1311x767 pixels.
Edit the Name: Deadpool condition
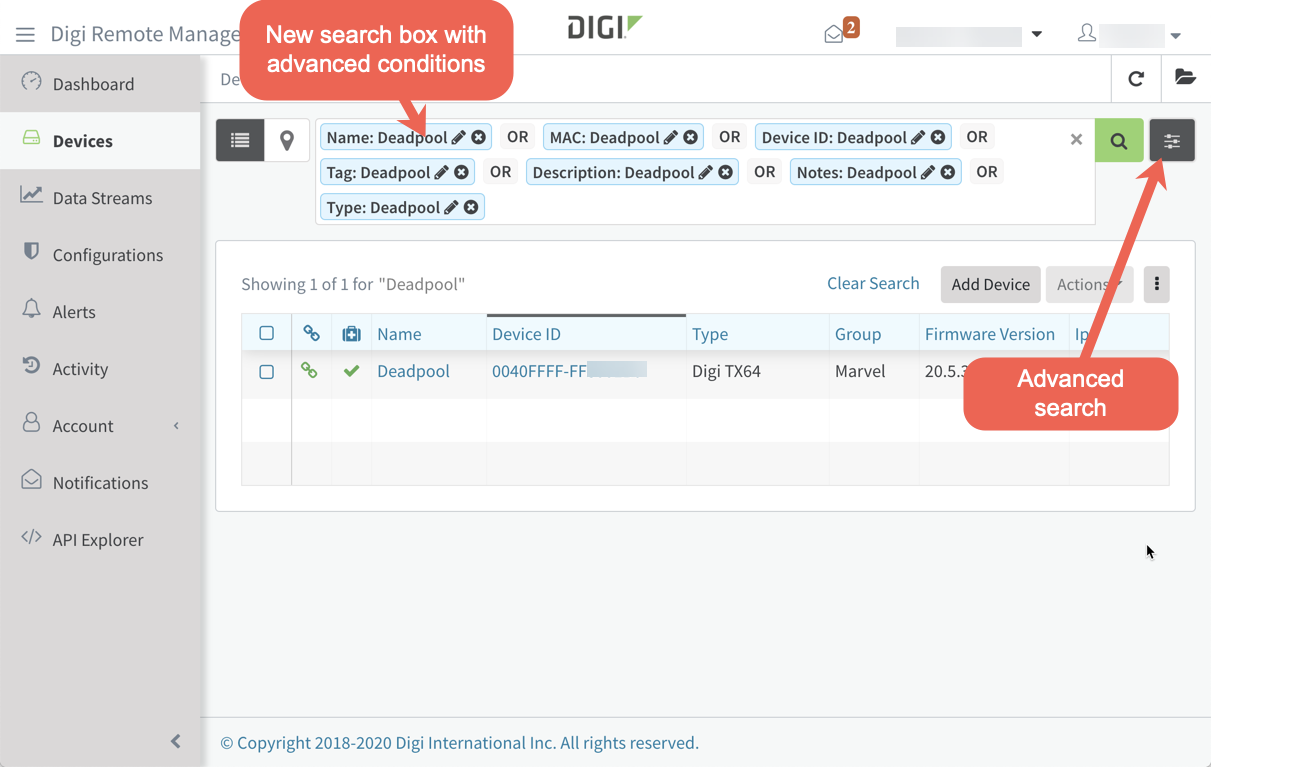[x=459, y=137]
